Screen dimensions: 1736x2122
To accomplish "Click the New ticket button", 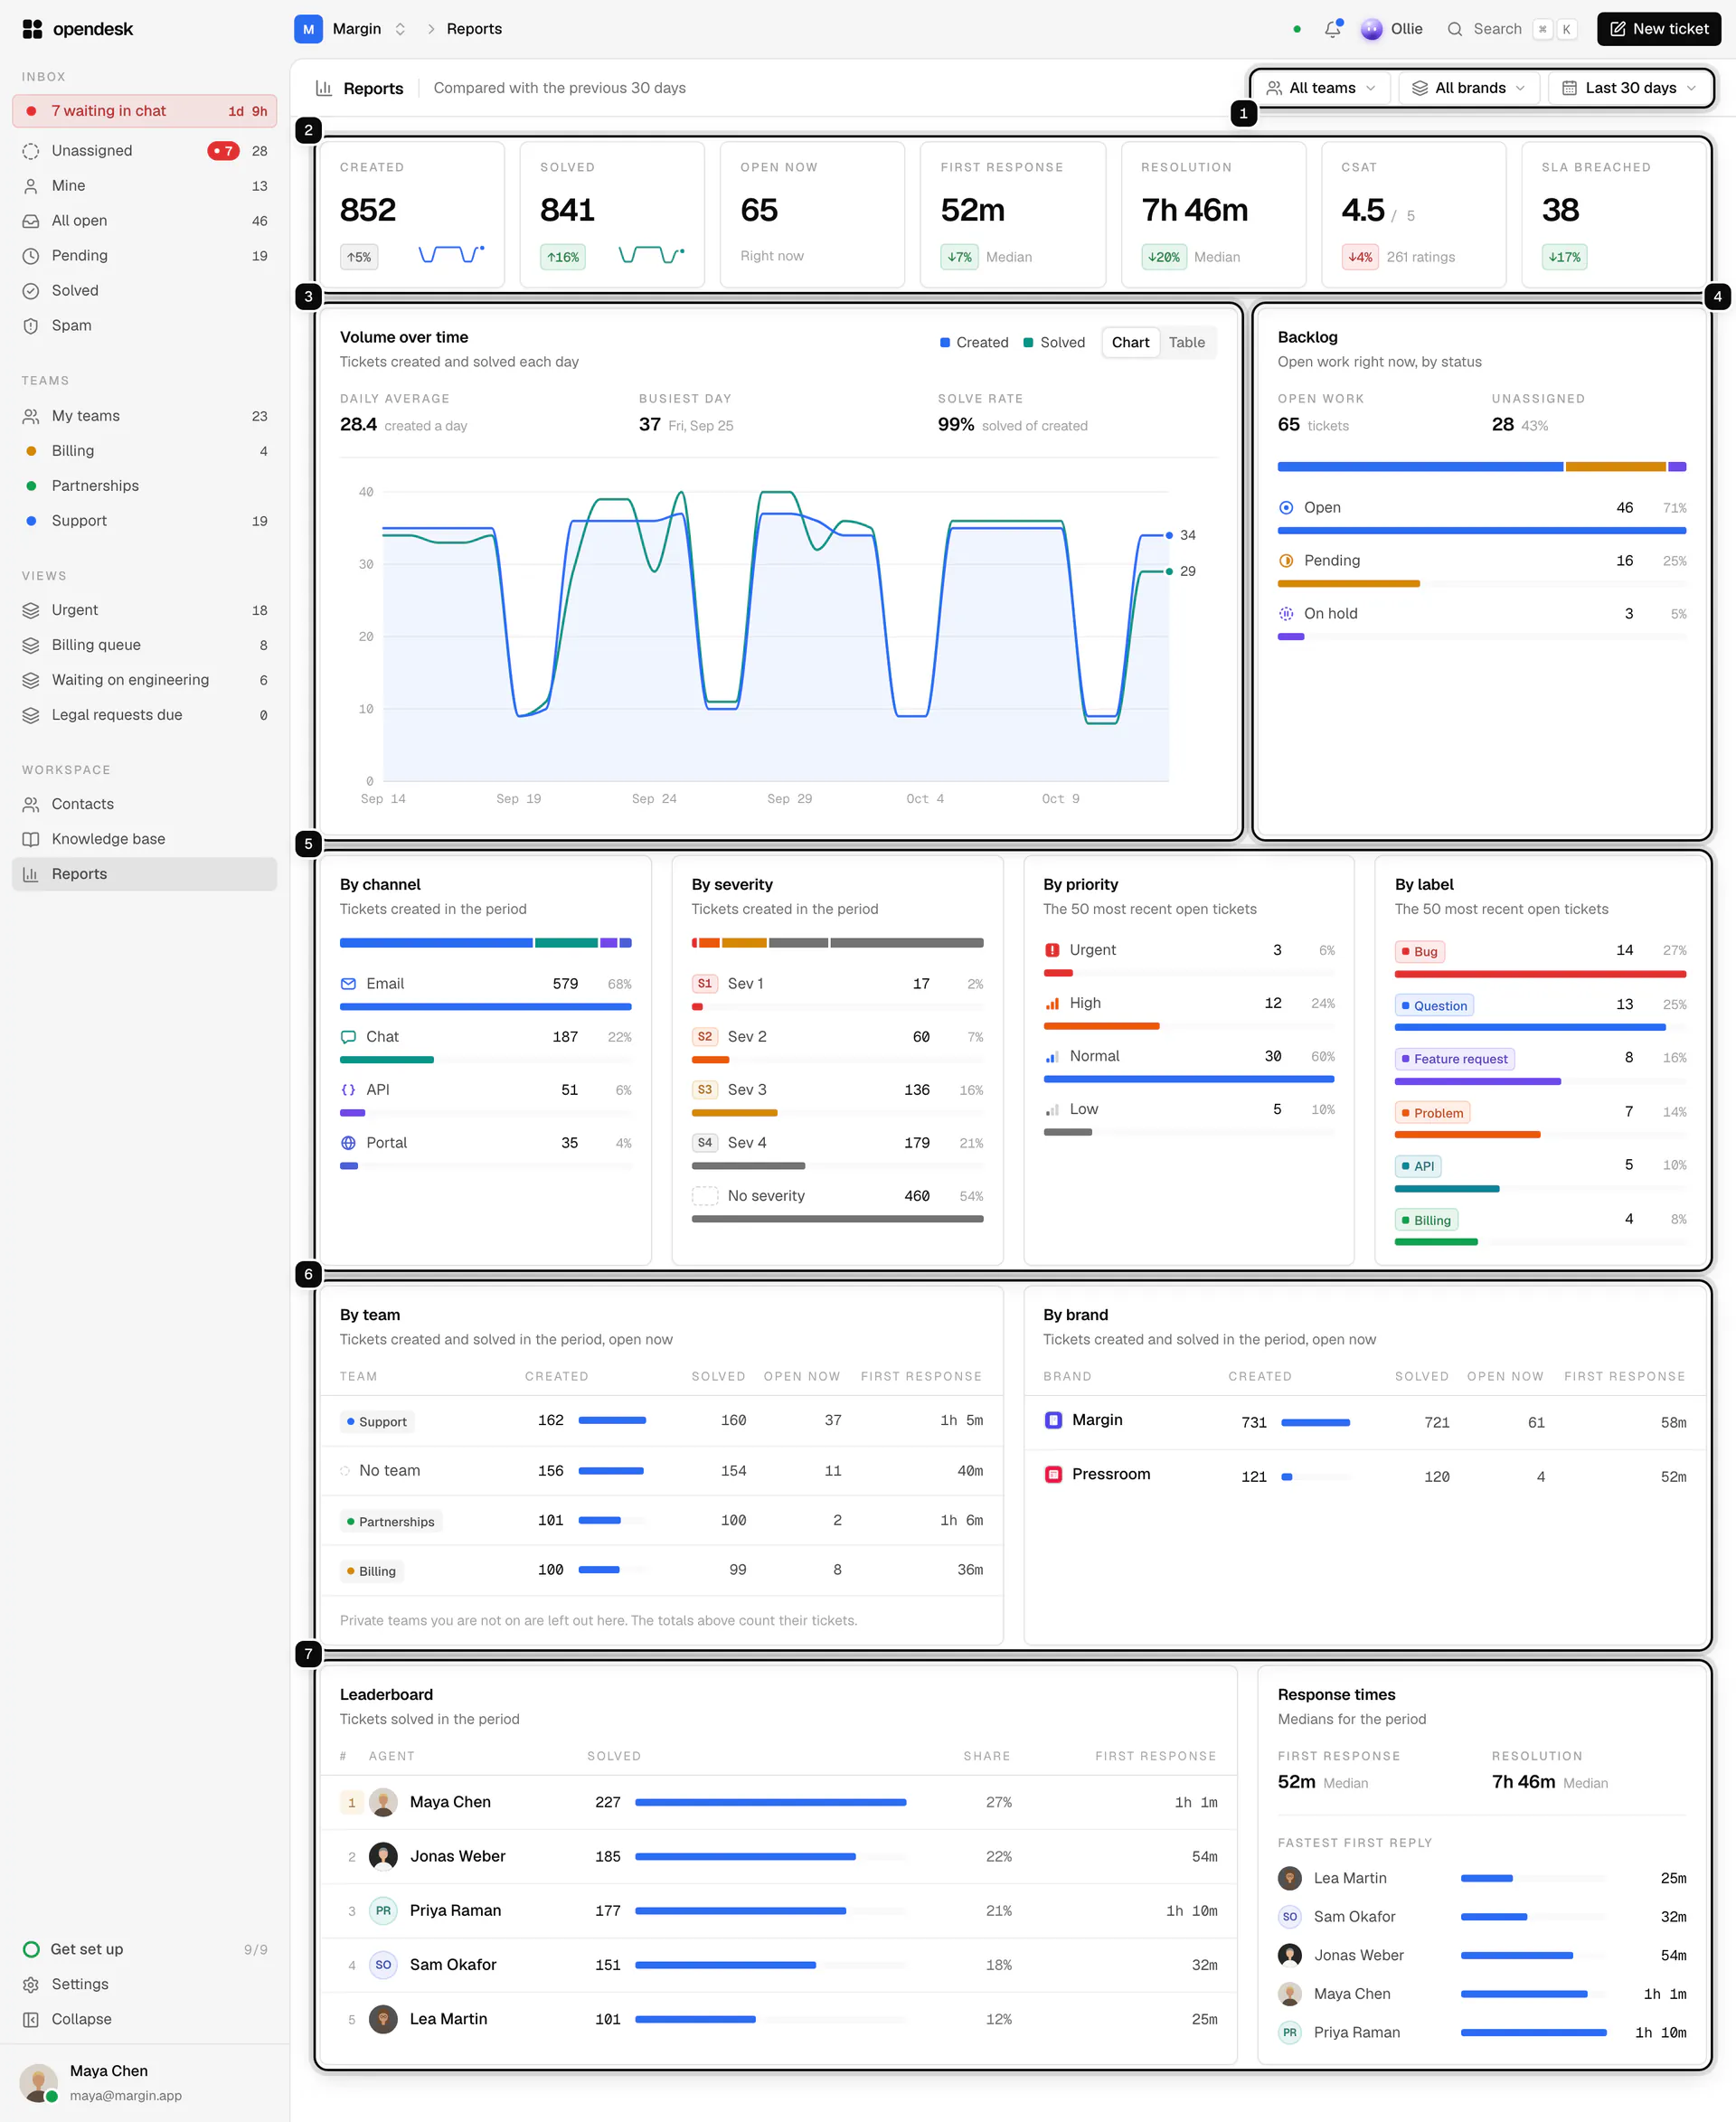I will point(1658,29).
